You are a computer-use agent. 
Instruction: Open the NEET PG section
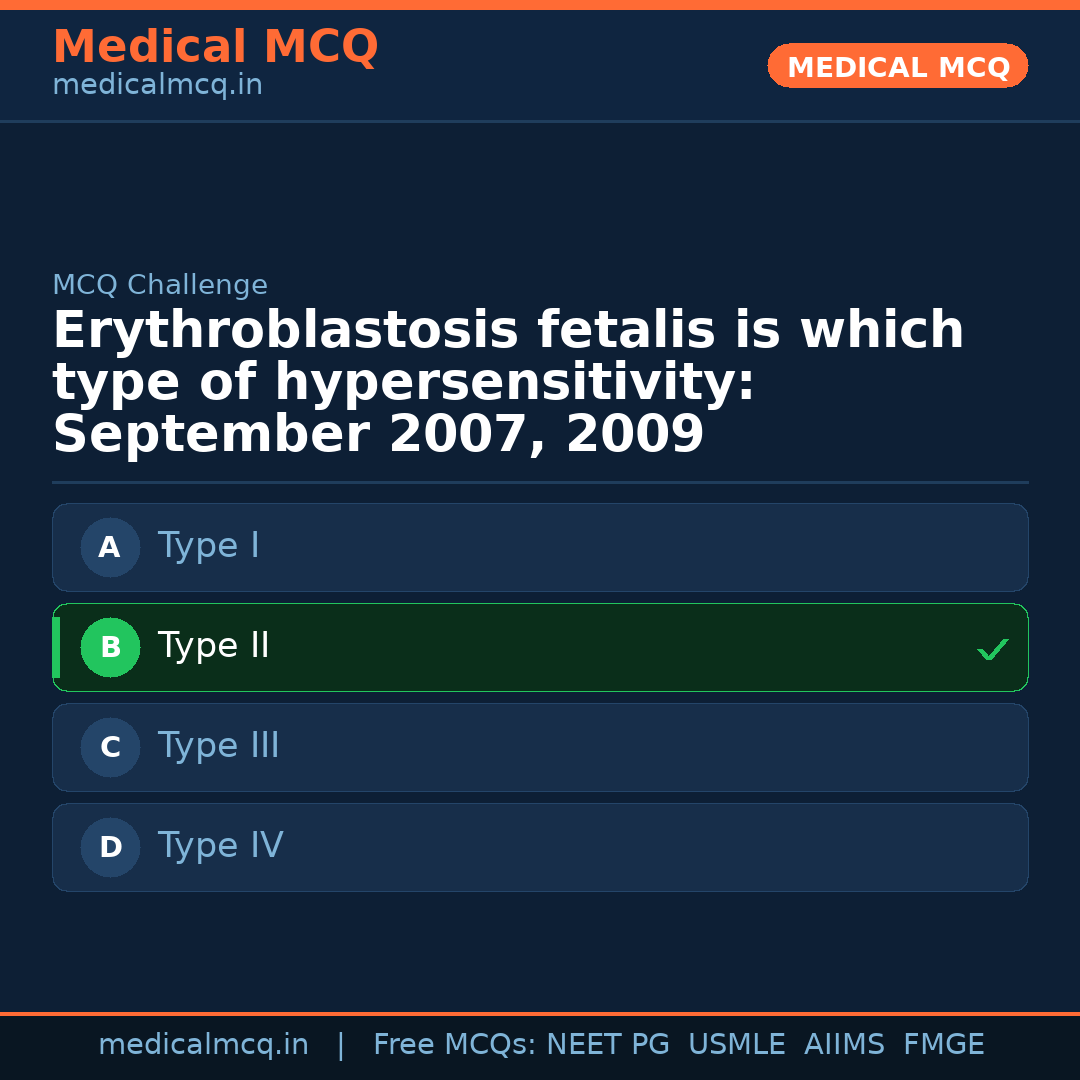tap(607, 1044)
